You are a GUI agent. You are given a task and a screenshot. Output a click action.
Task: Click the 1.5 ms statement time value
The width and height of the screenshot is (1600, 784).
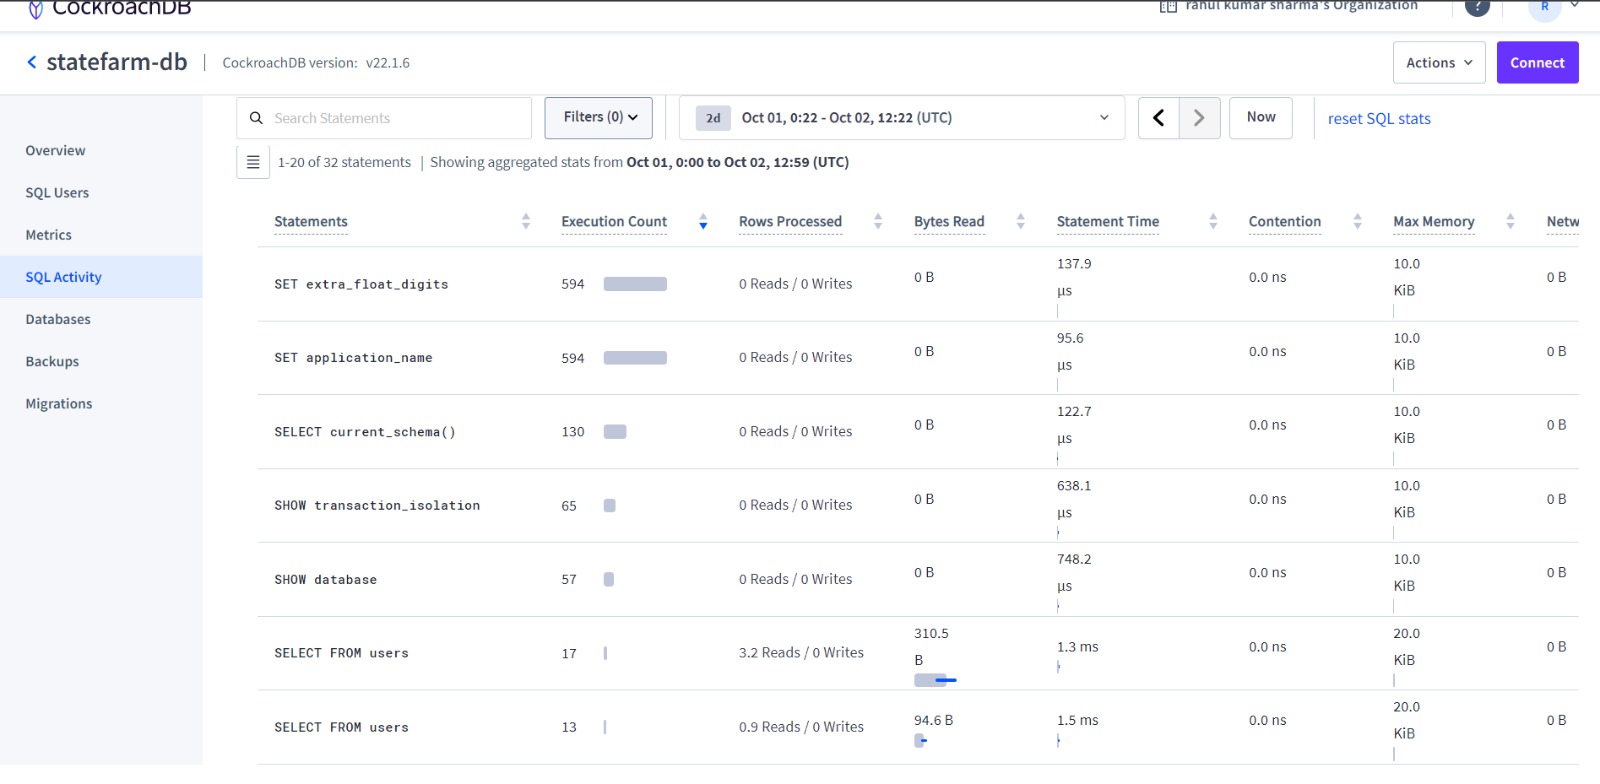pyautogui.click(x=1077, y=720)
